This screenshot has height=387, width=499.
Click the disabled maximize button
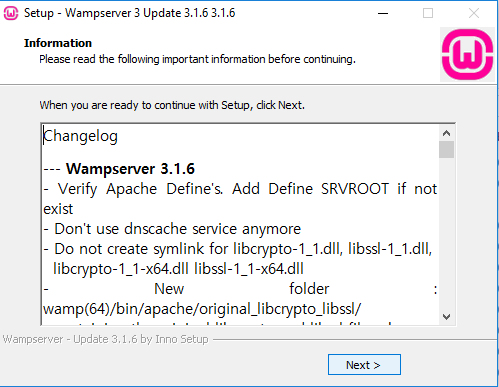428,13
